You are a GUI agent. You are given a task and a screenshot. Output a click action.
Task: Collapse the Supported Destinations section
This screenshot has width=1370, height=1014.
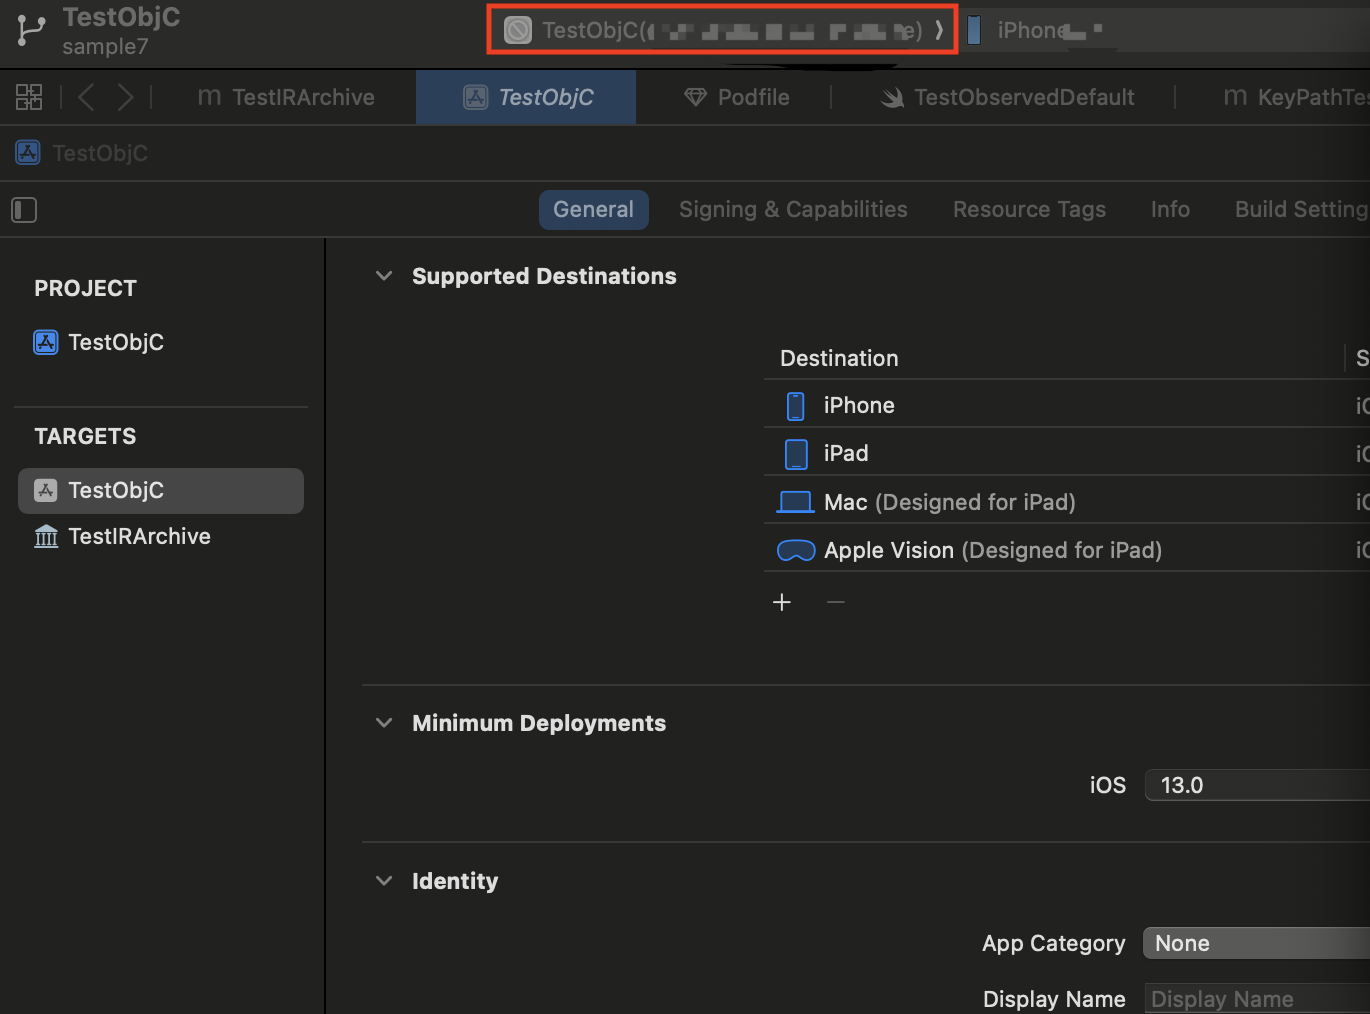(384, 276)
